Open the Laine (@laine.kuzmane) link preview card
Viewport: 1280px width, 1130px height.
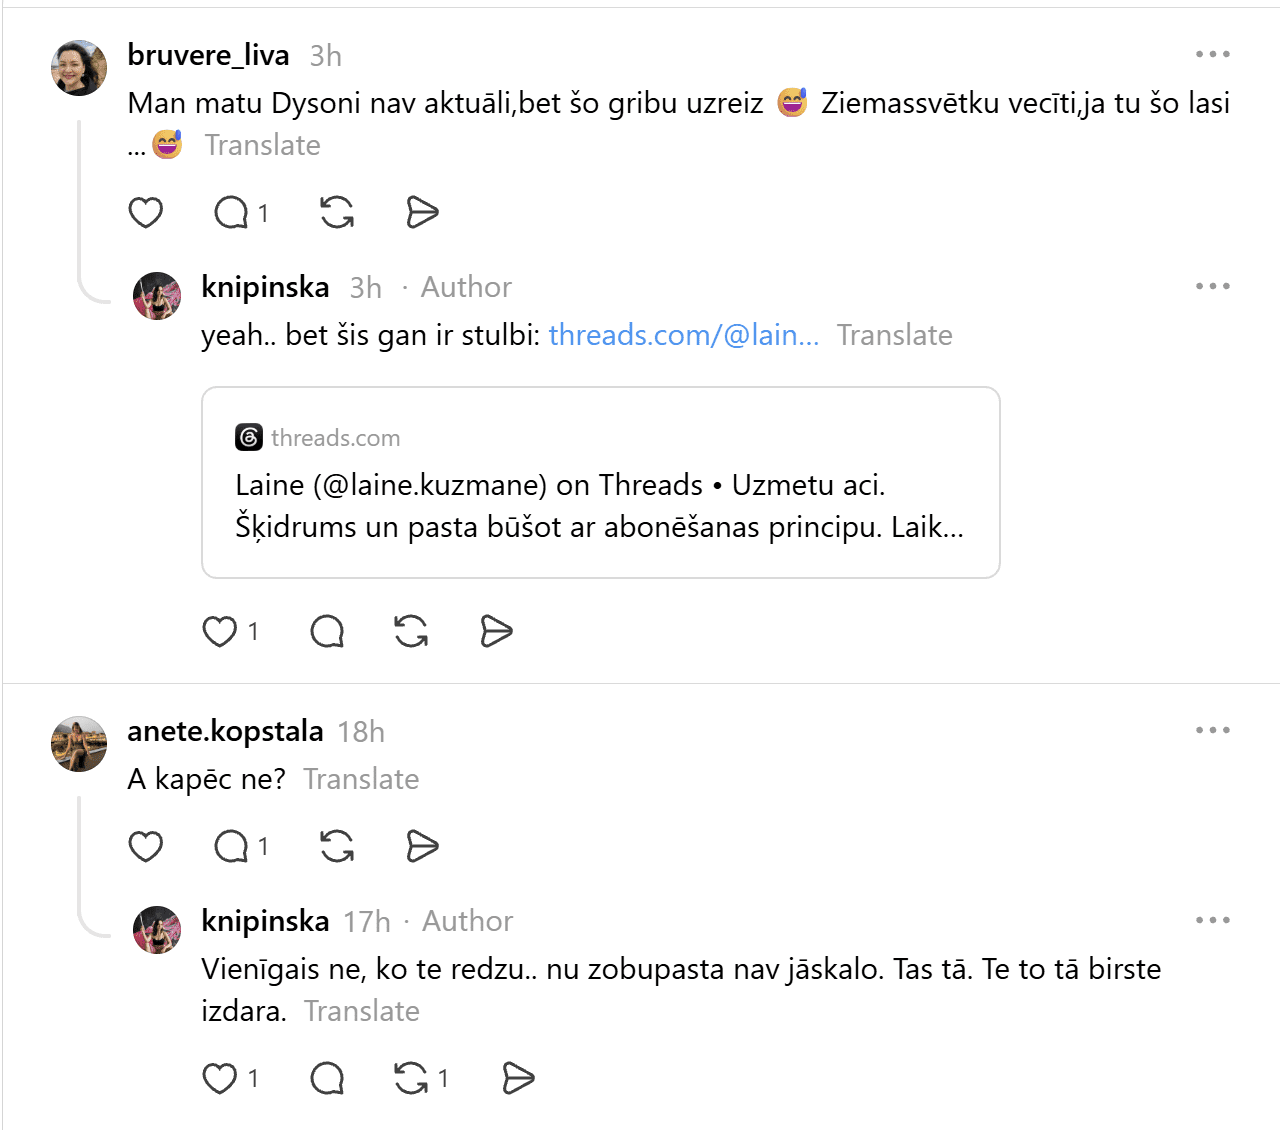(x=601, y=482)
